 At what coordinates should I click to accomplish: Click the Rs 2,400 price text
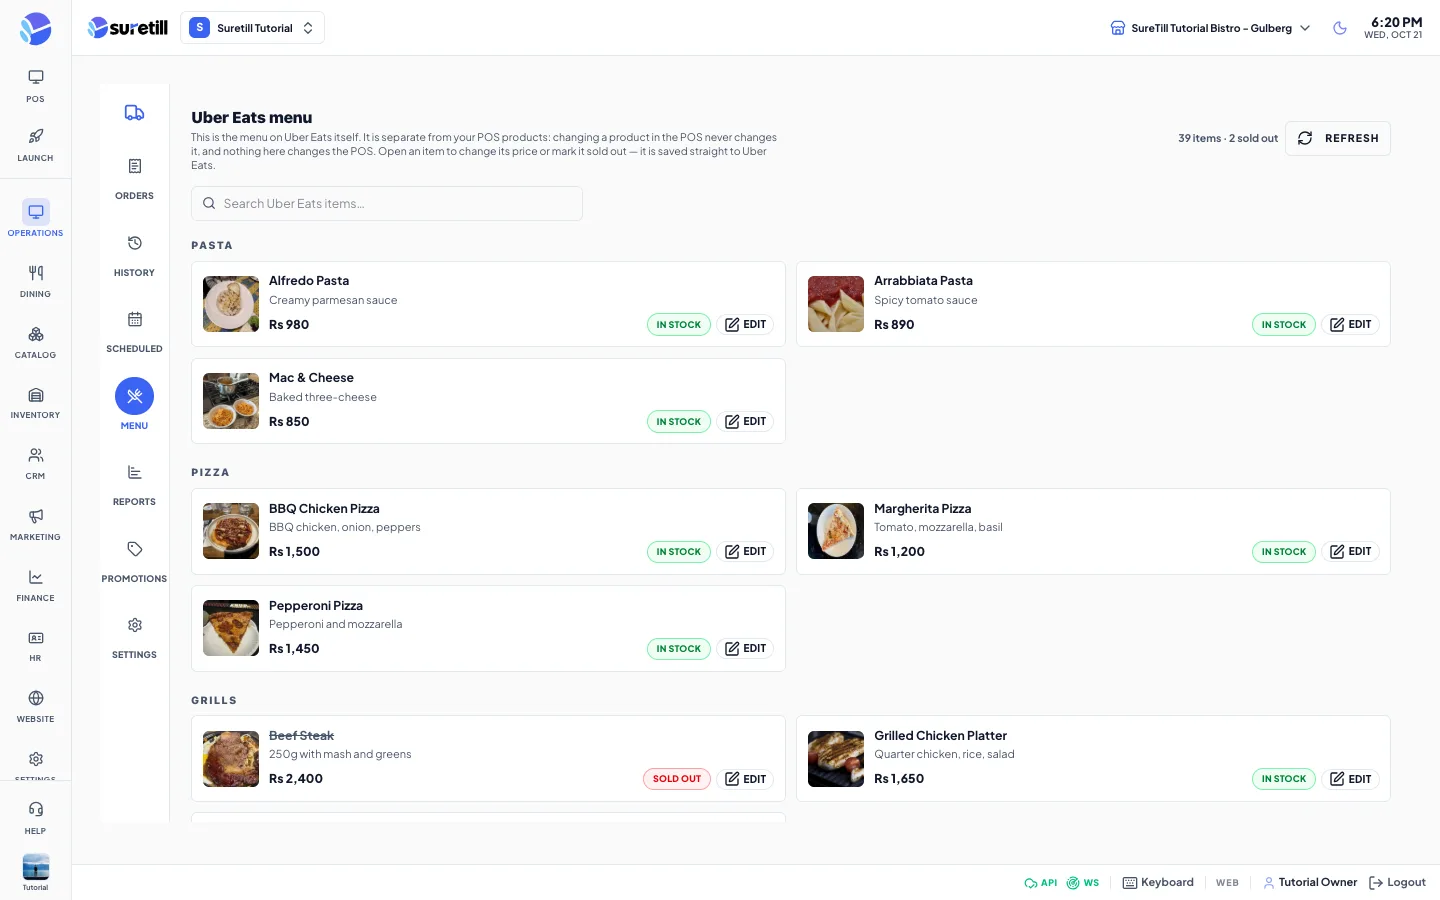point(296,779)
